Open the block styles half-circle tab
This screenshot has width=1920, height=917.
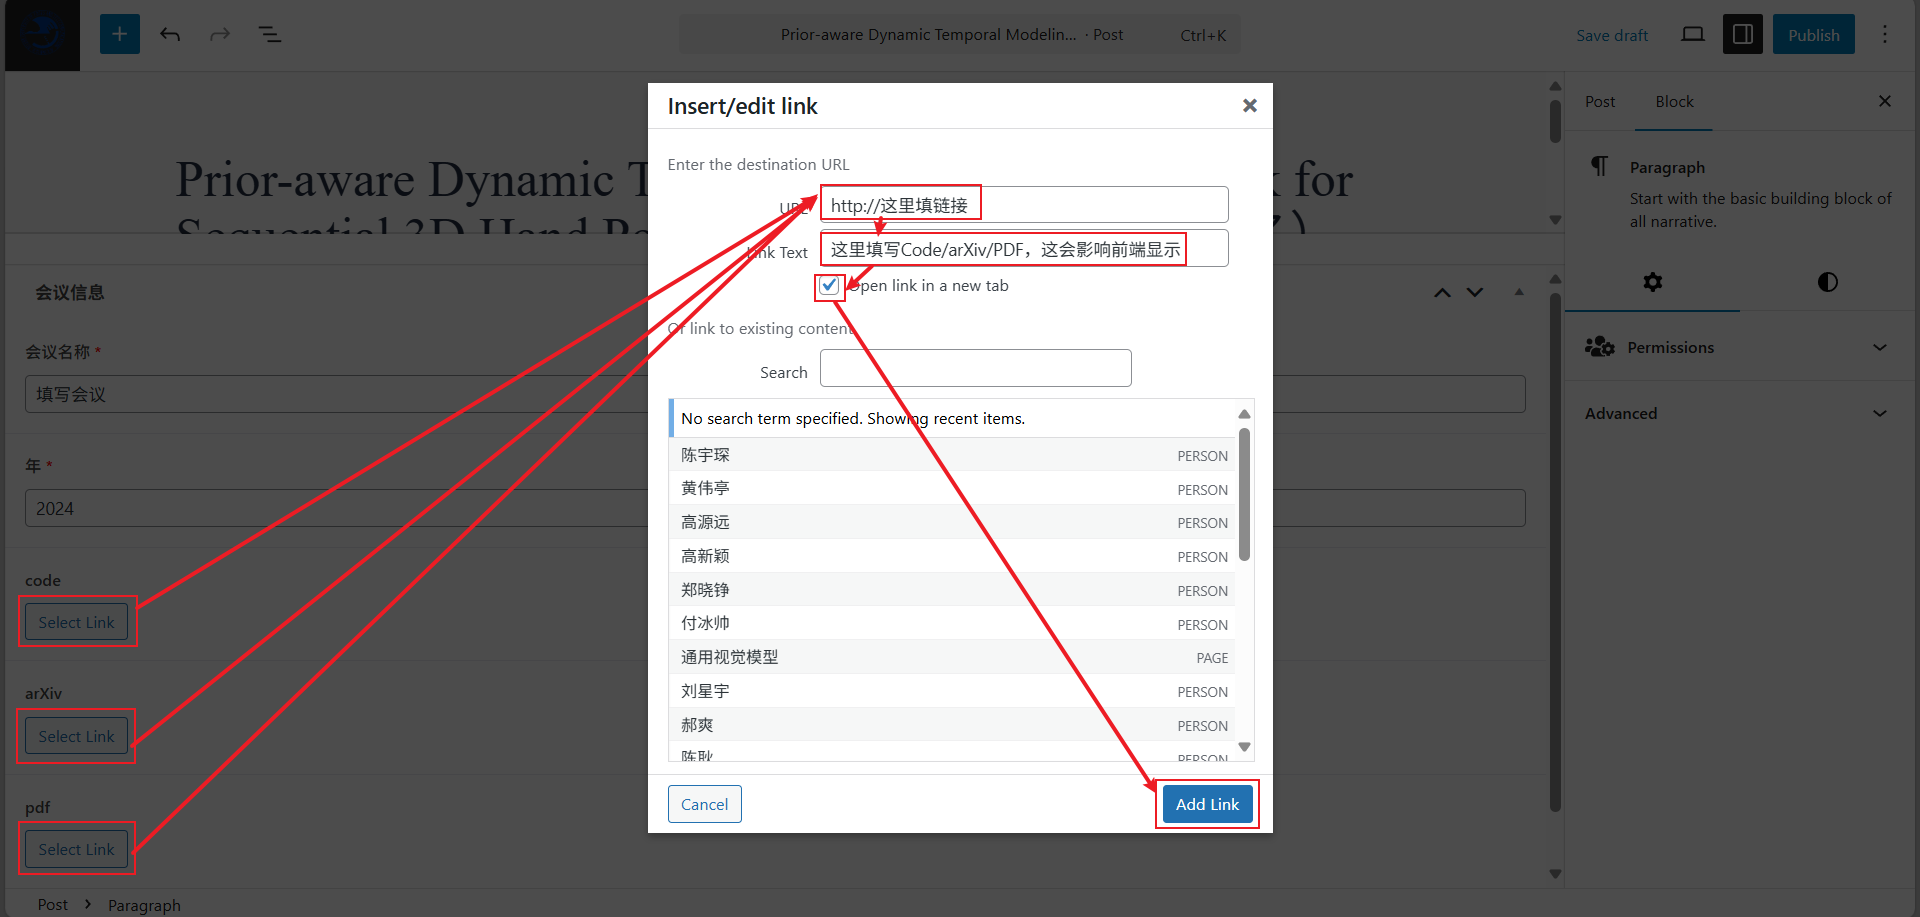(1827, 282)
